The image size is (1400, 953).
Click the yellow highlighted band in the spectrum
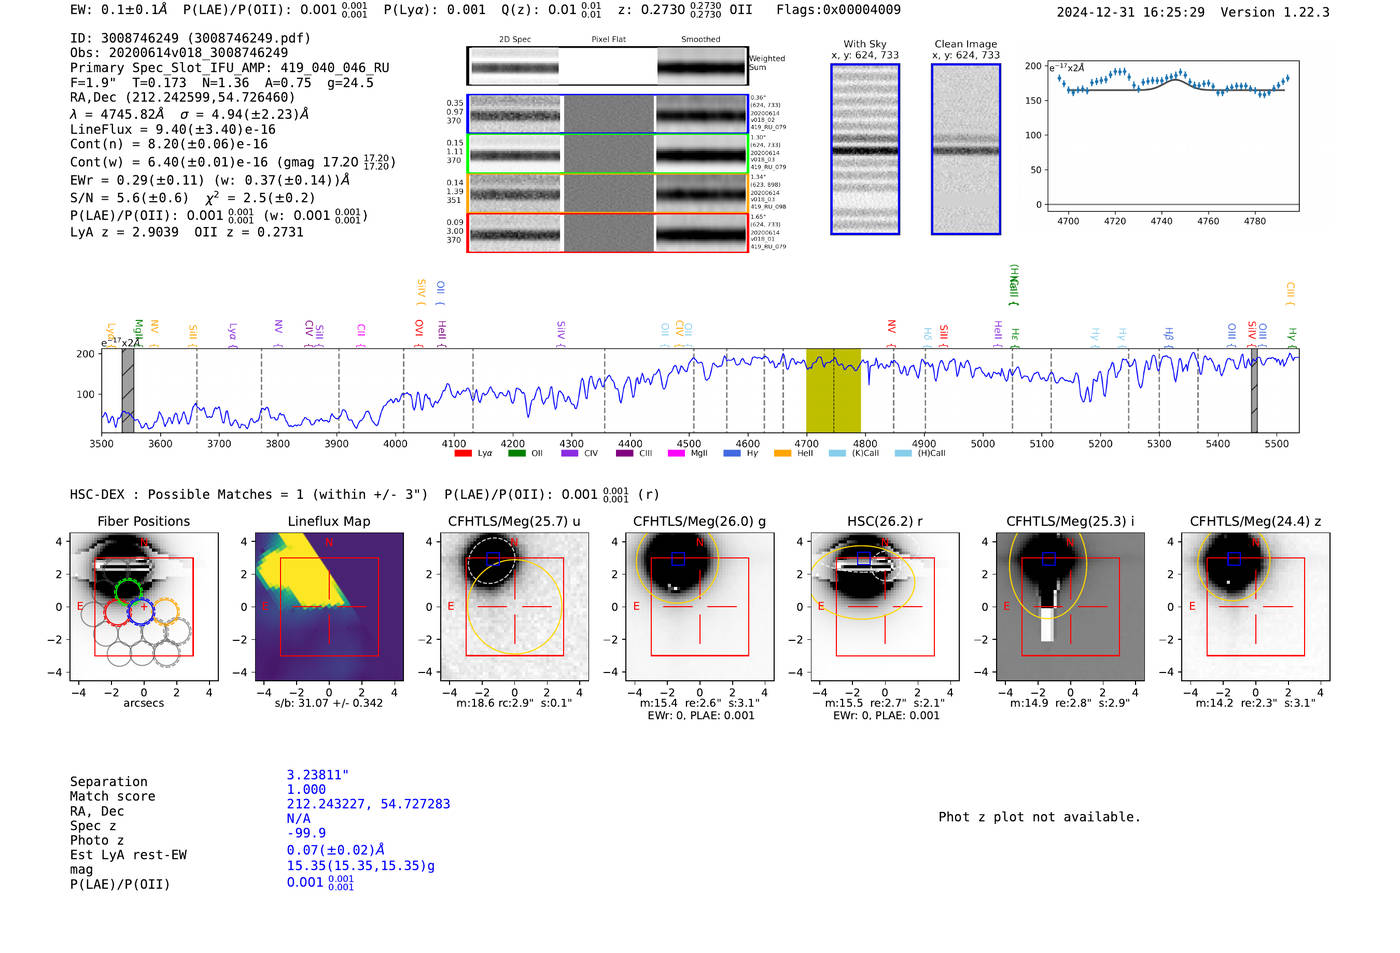click(x=833, y=391)
